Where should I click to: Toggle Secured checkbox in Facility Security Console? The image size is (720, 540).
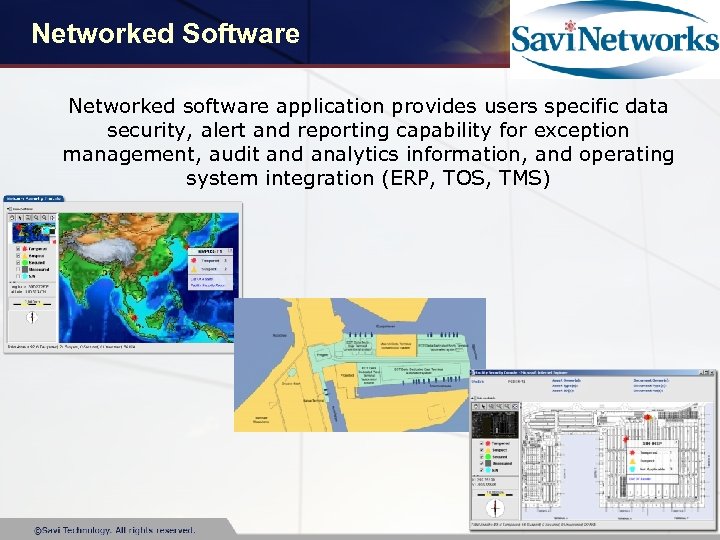point(482,457)
